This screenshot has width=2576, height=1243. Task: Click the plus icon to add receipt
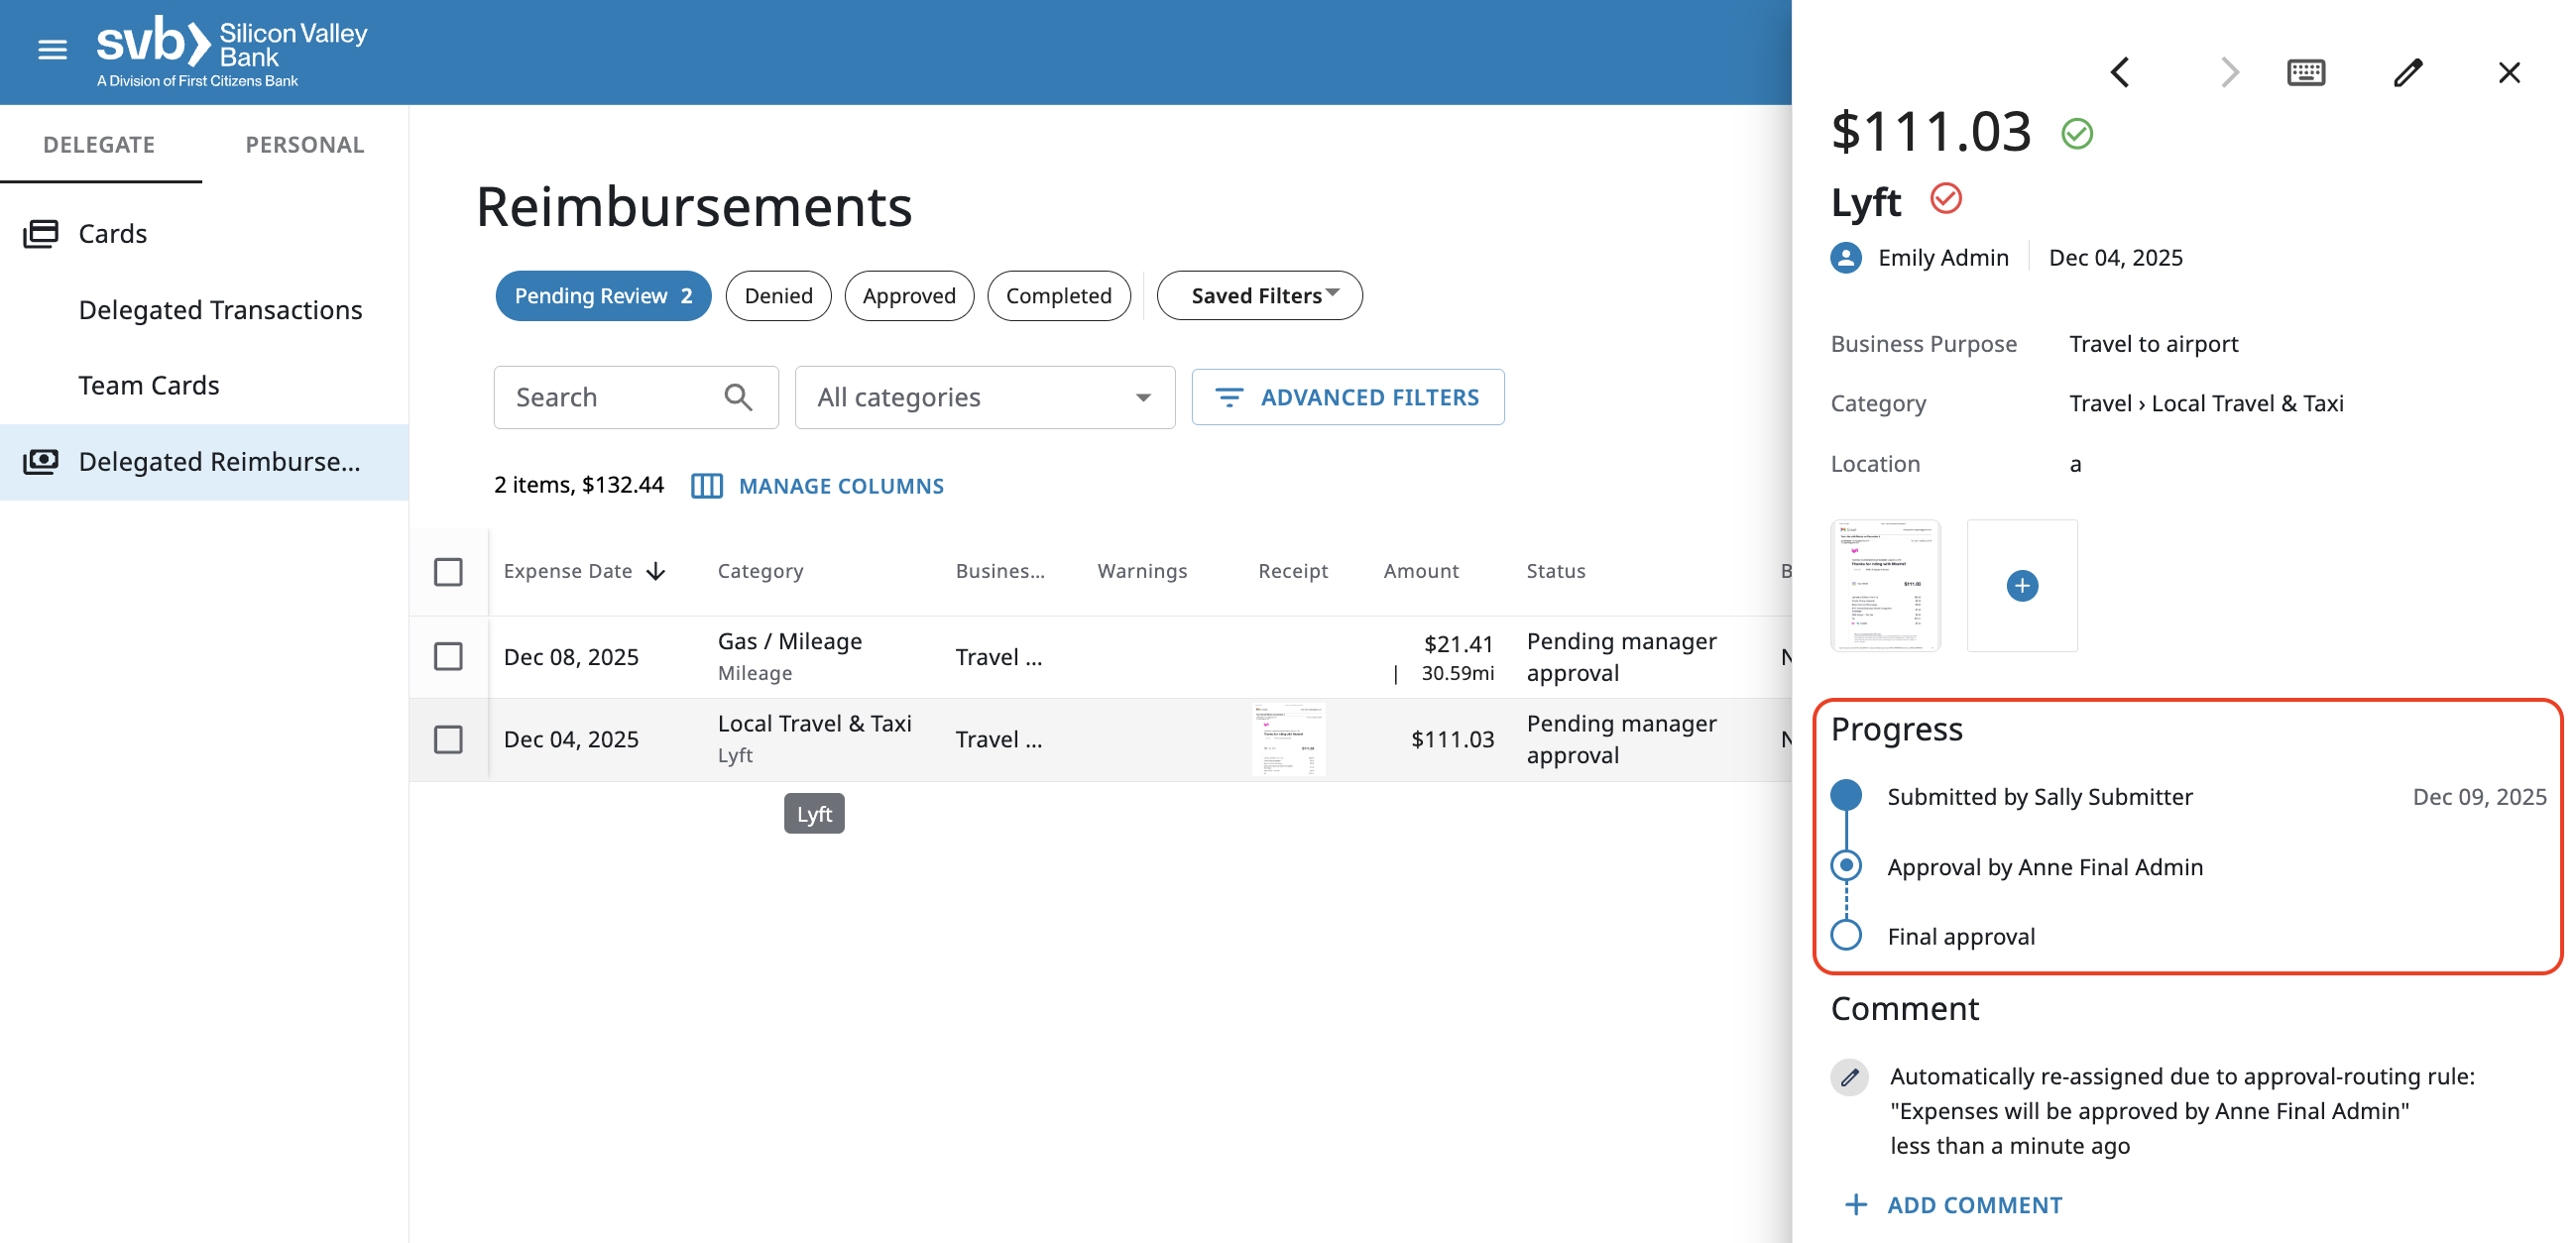tap(2021, 585)
